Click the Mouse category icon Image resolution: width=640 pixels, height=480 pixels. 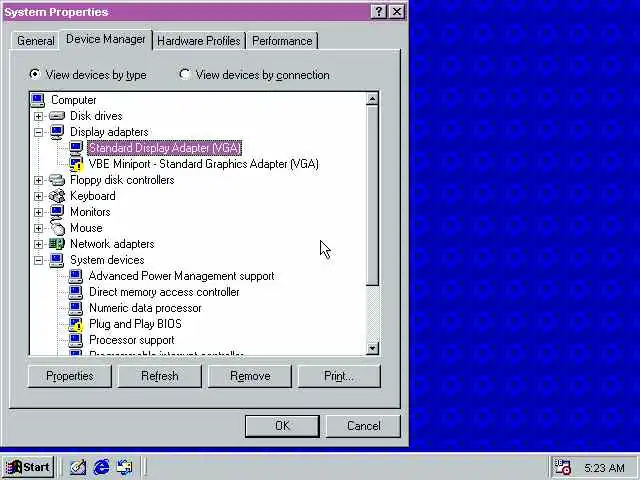tap(57, 228)
